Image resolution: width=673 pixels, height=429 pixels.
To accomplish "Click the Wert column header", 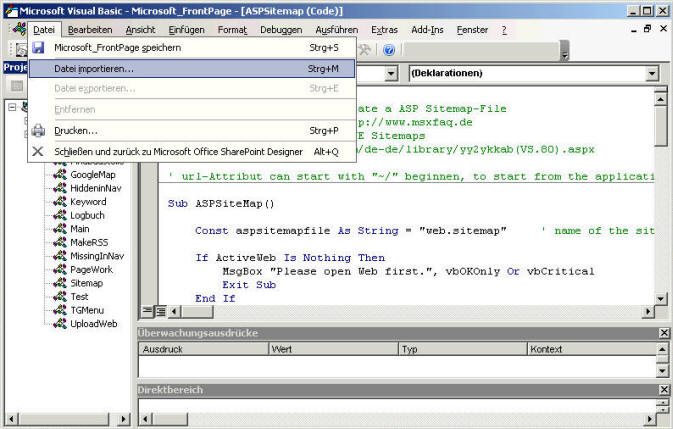I will (x=333, y=349).
